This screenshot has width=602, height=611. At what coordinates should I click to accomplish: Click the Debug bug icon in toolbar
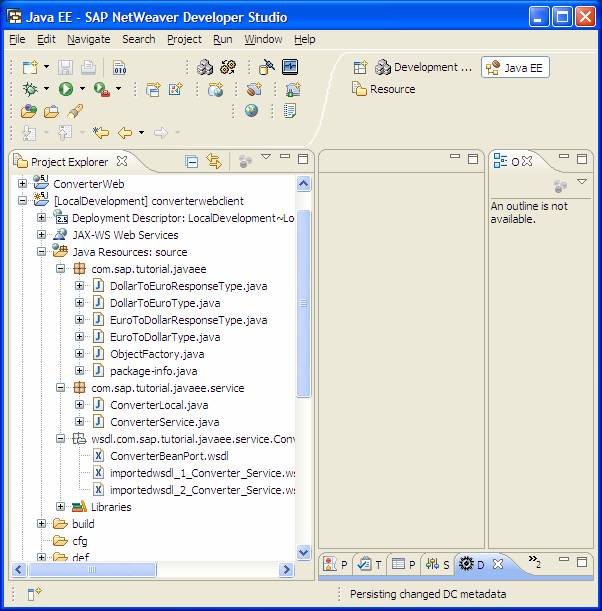(31, 89)
